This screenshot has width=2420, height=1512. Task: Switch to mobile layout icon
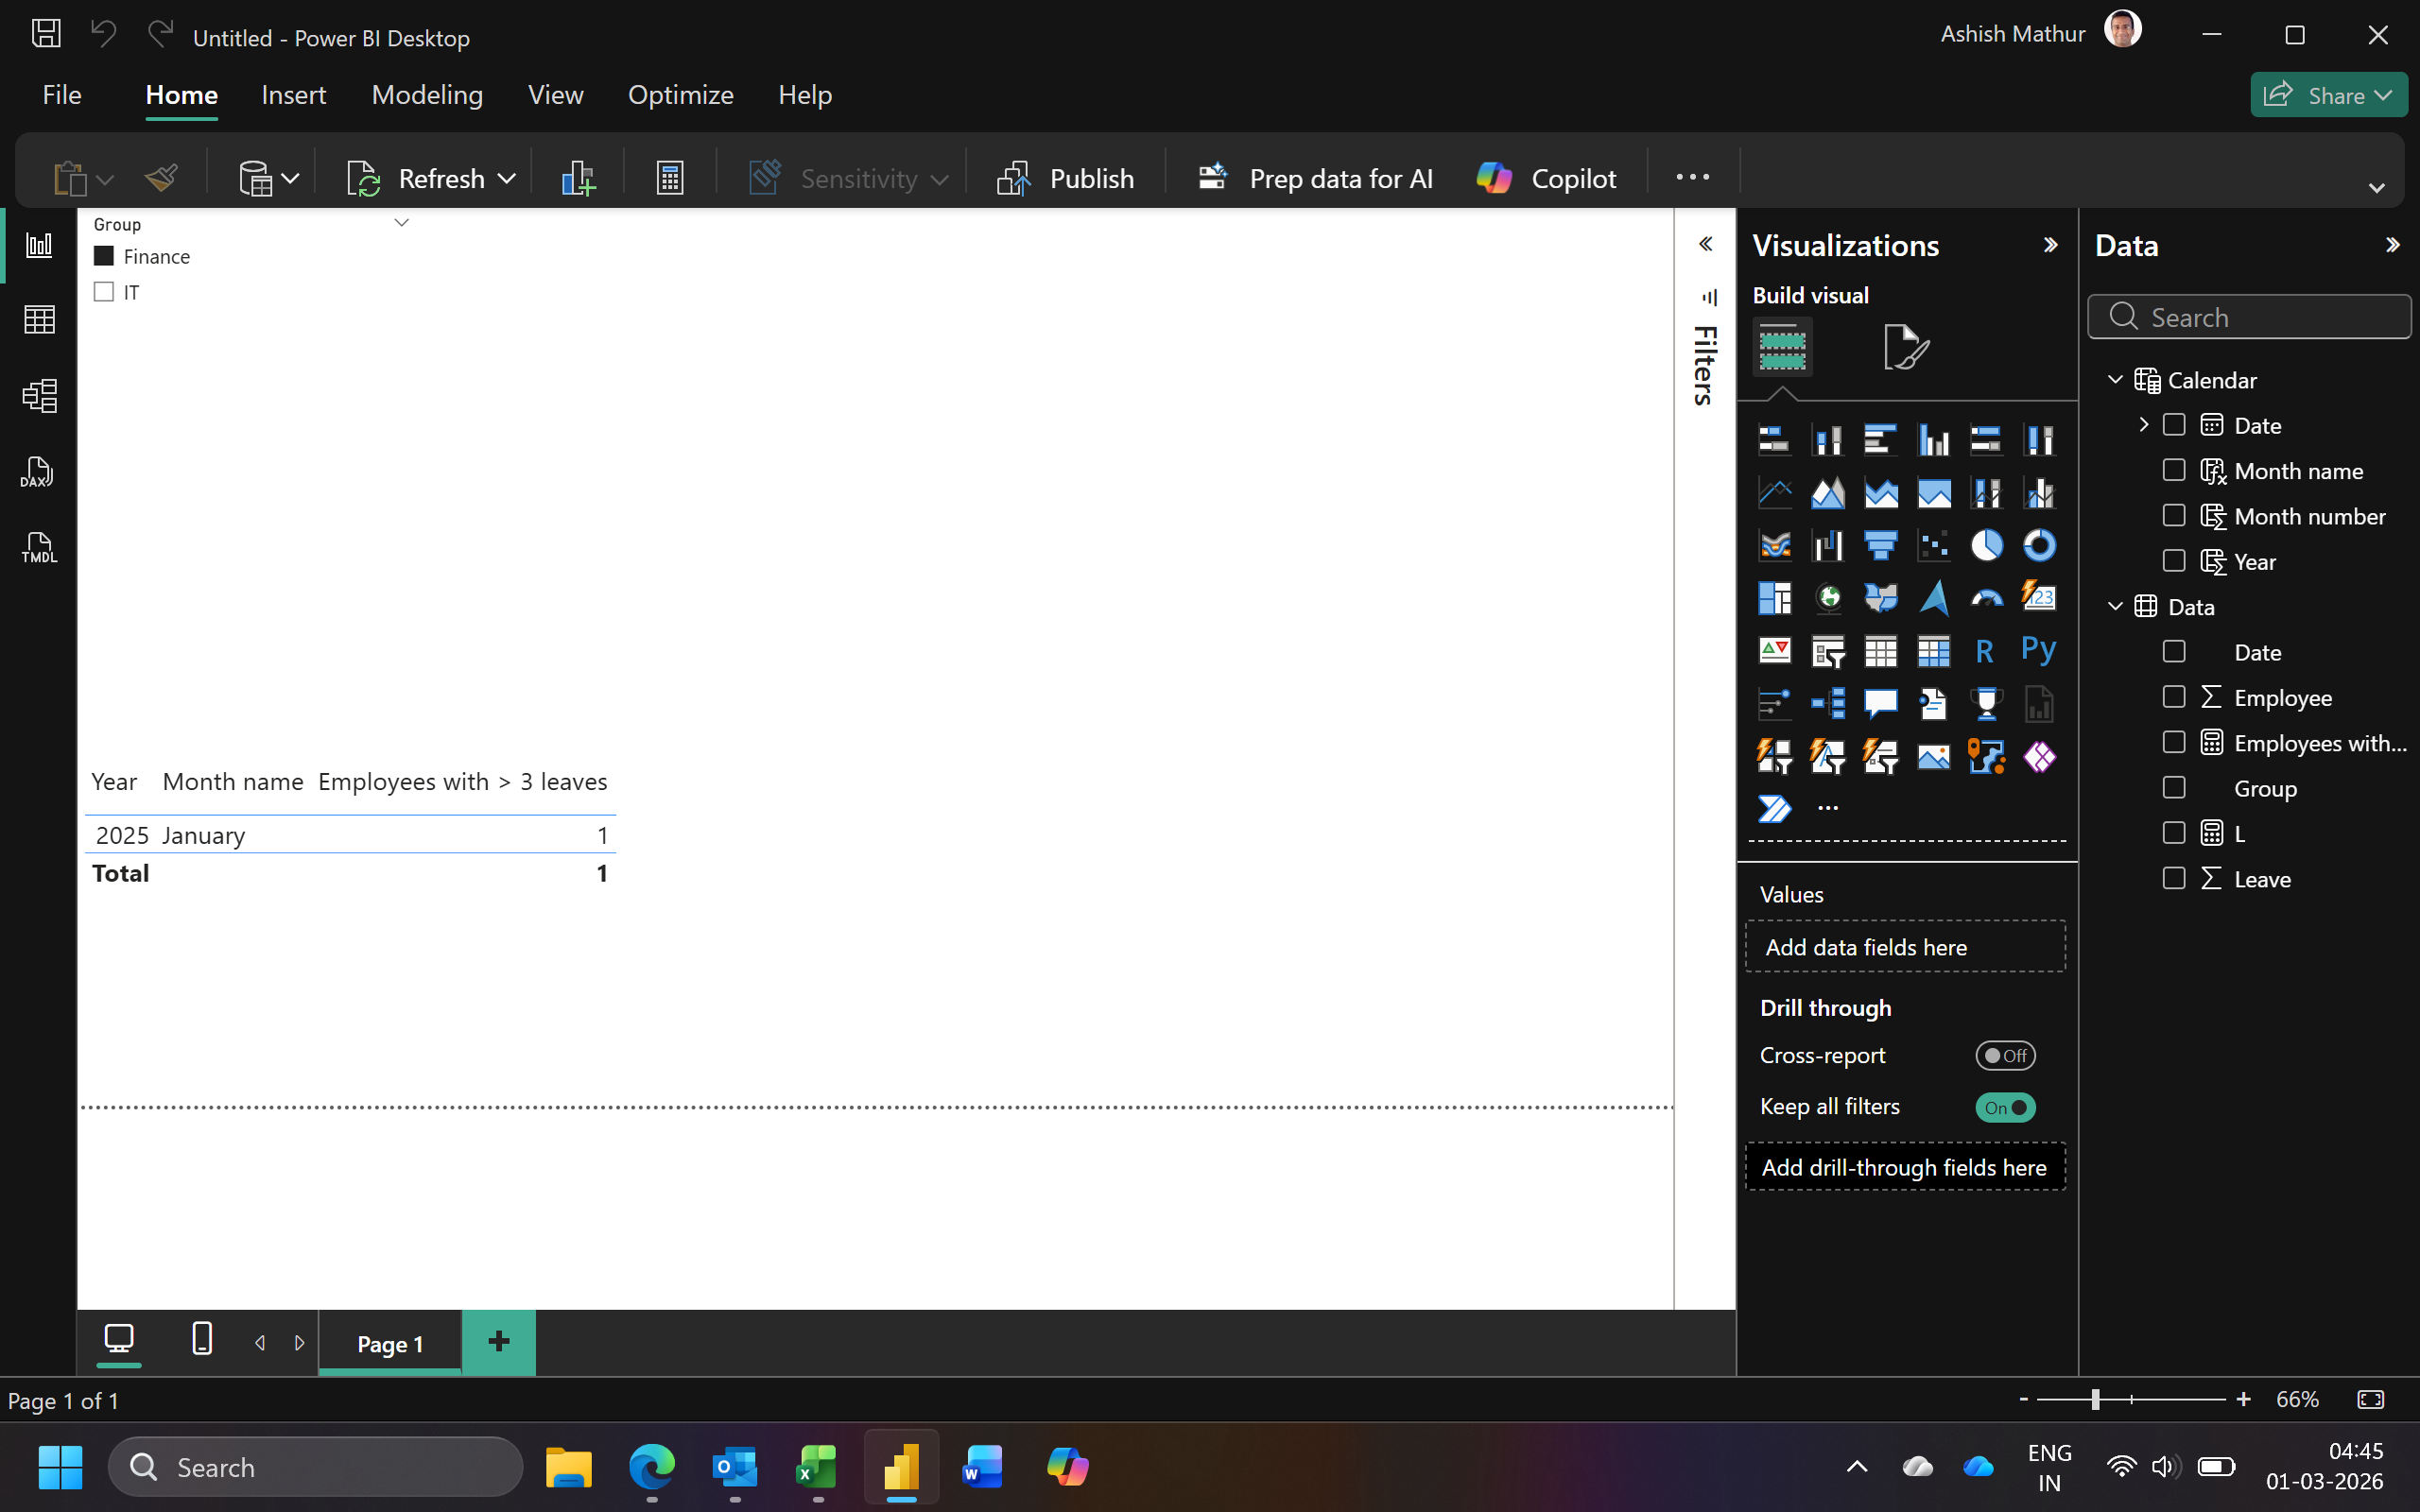pyautogui.click(x=202, y=1339)
